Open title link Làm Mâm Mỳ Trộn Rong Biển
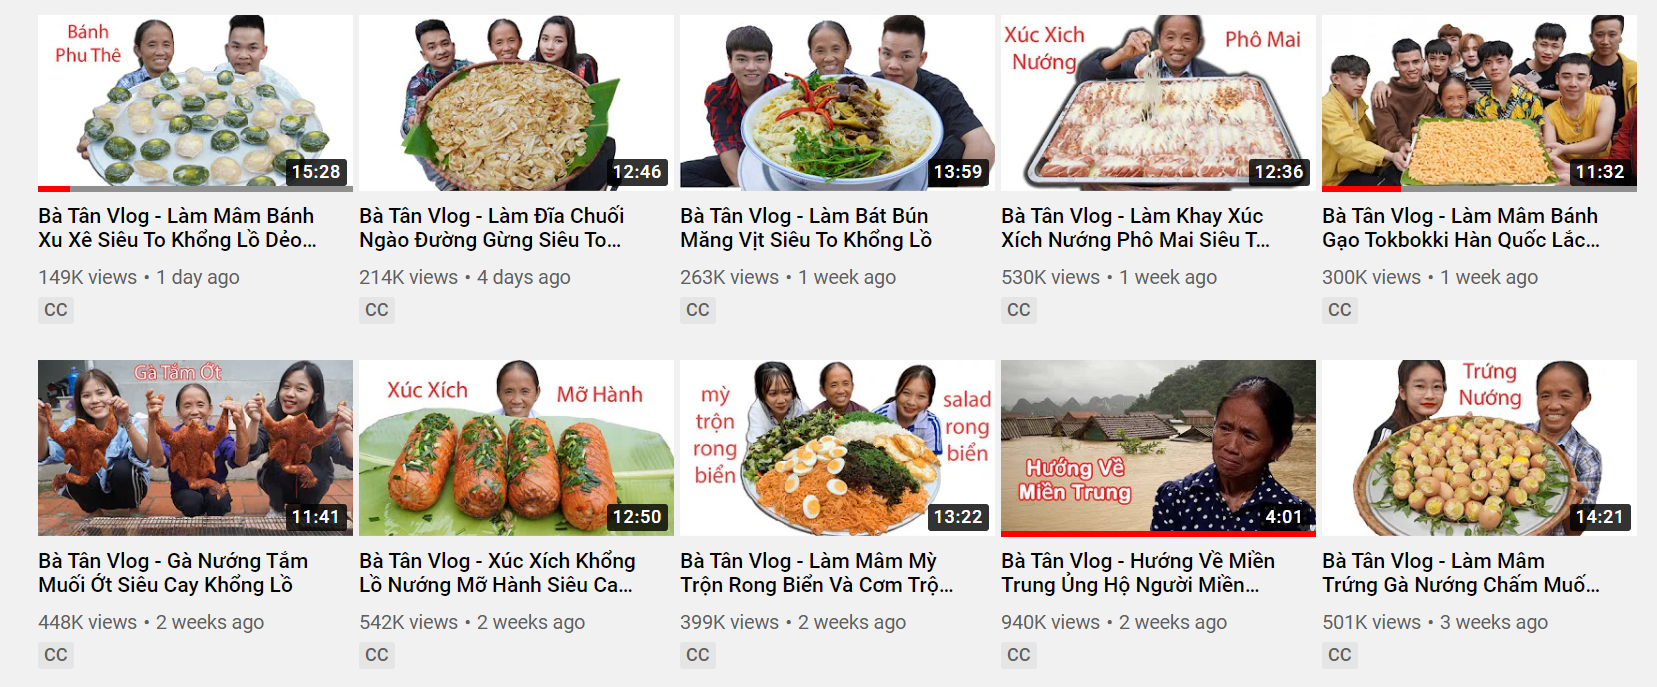The width and height of the screenshot is (1657, 687). pyautogui.click(x=816, y=573)
